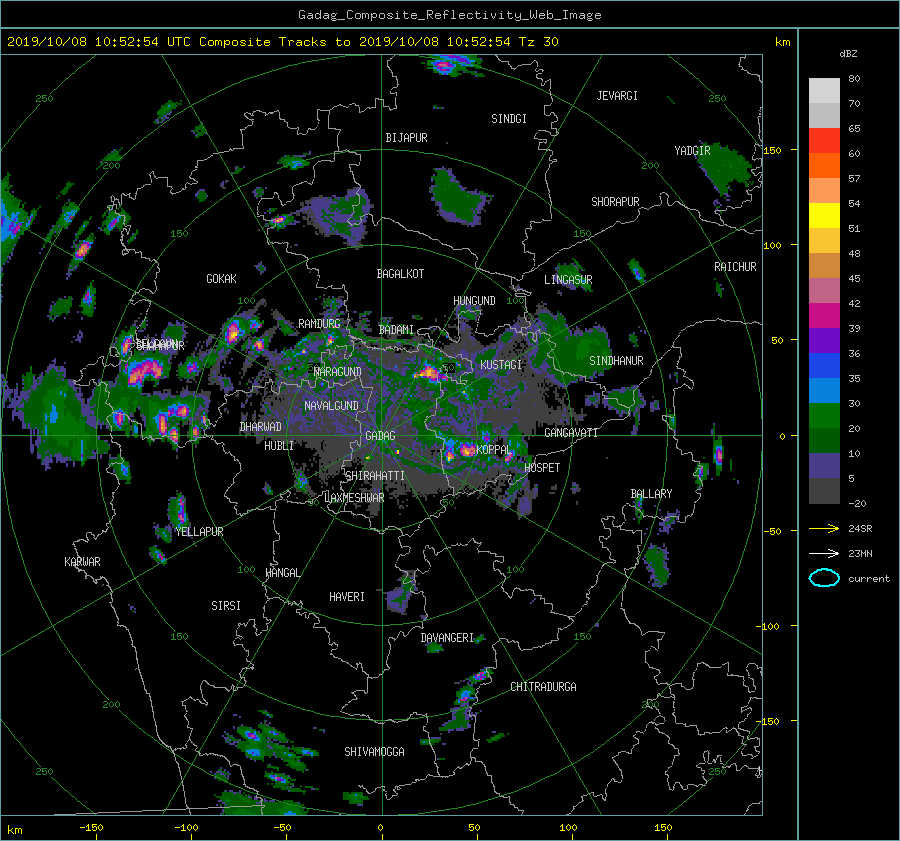Pick the dark grey color above -20 dBZ
Viewport: 900px width, 841px height.
coord(824,491)
